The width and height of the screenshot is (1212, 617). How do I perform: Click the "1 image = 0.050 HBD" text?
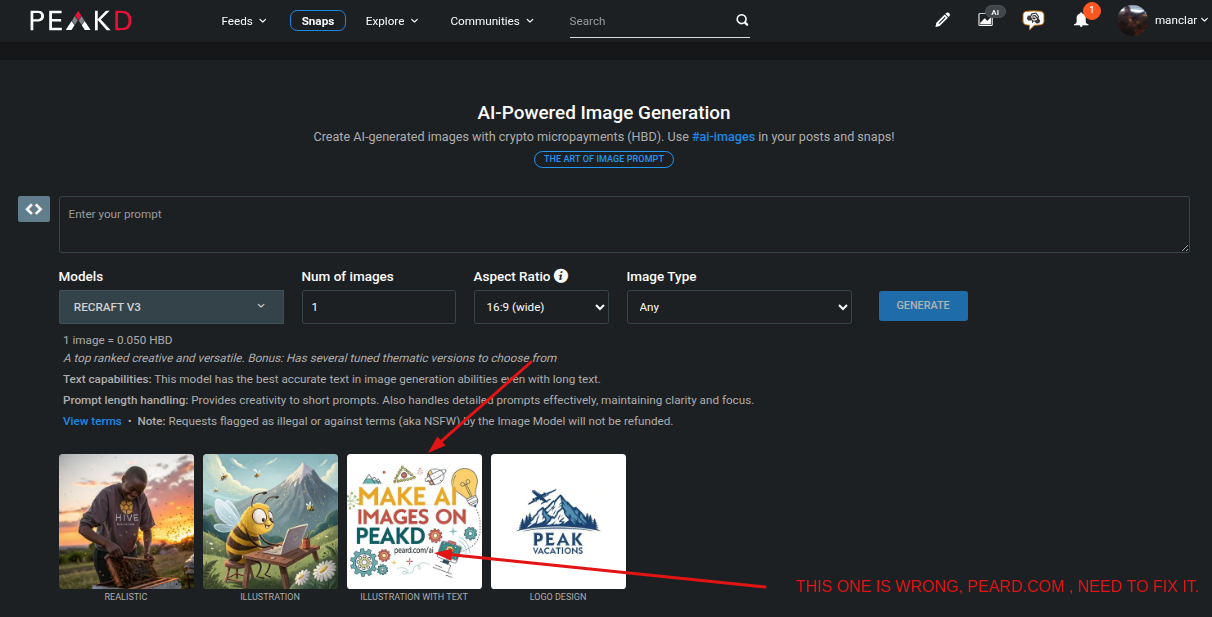coord(118,340)
